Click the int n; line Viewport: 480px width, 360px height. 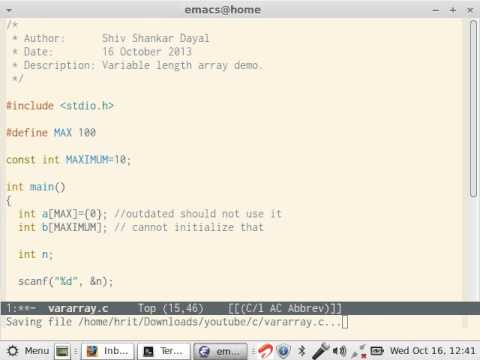[x=36, y=255]
